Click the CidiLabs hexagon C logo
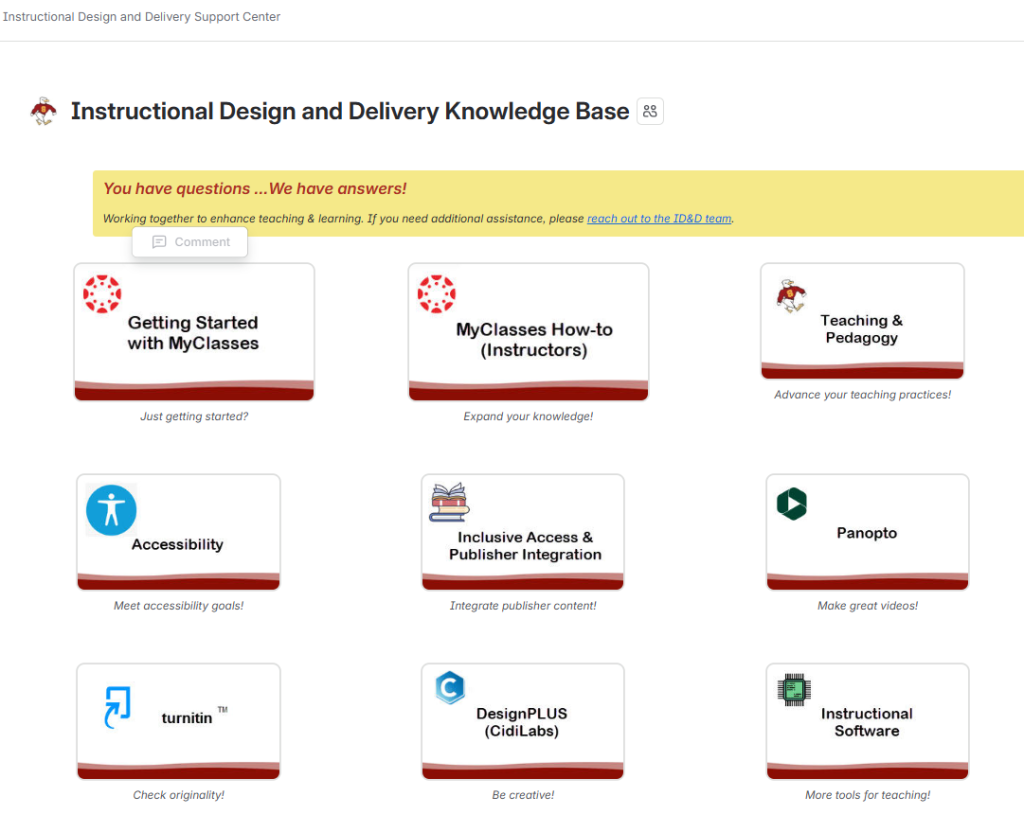This screenshot has height=814, width=1024. tap(450, 688)
